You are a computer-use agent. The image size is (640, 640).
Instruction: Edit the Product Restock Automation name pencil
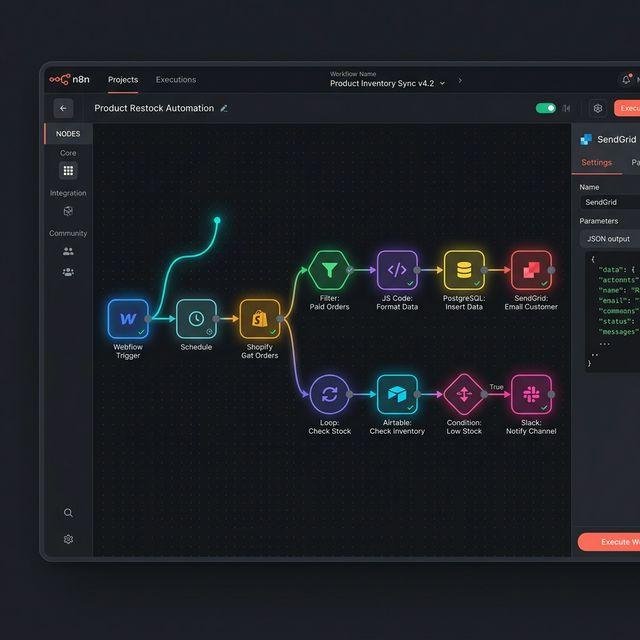224,108
